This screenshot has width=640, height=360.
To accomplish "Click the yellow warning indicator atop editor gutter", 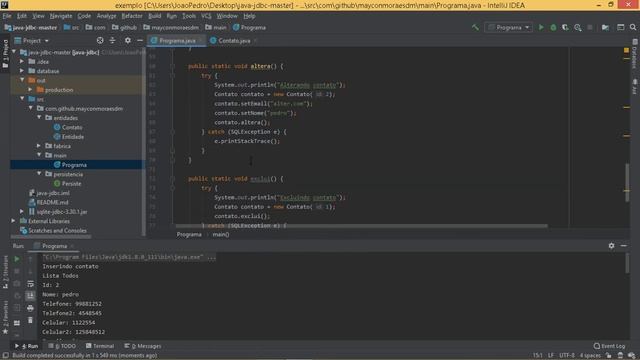I will (x=626, y=50).
